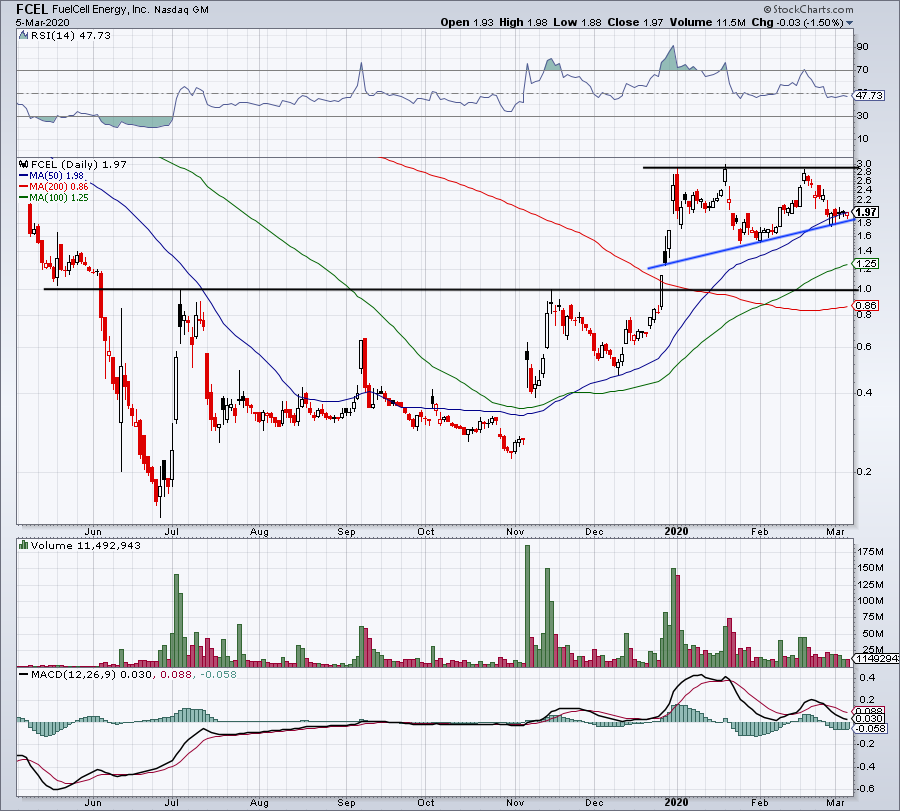
Task: Click the red 0.86 MA price tag
Action: coord(866,305)
